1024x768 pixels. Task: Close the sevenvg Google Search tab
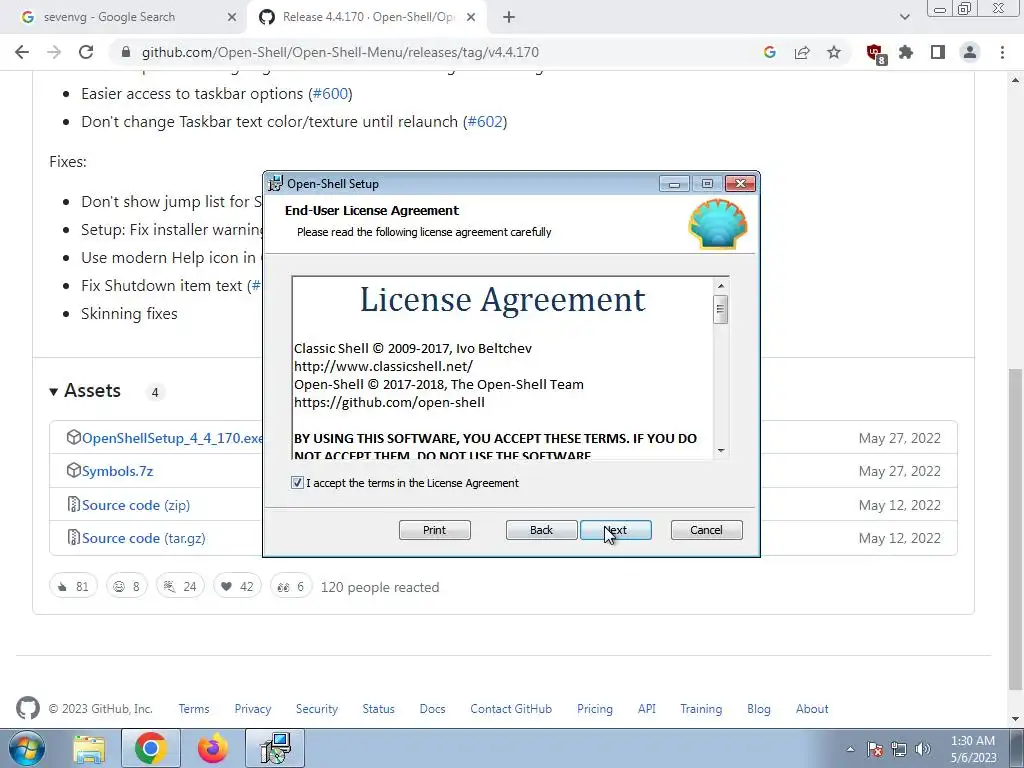(x=231, y=18)
